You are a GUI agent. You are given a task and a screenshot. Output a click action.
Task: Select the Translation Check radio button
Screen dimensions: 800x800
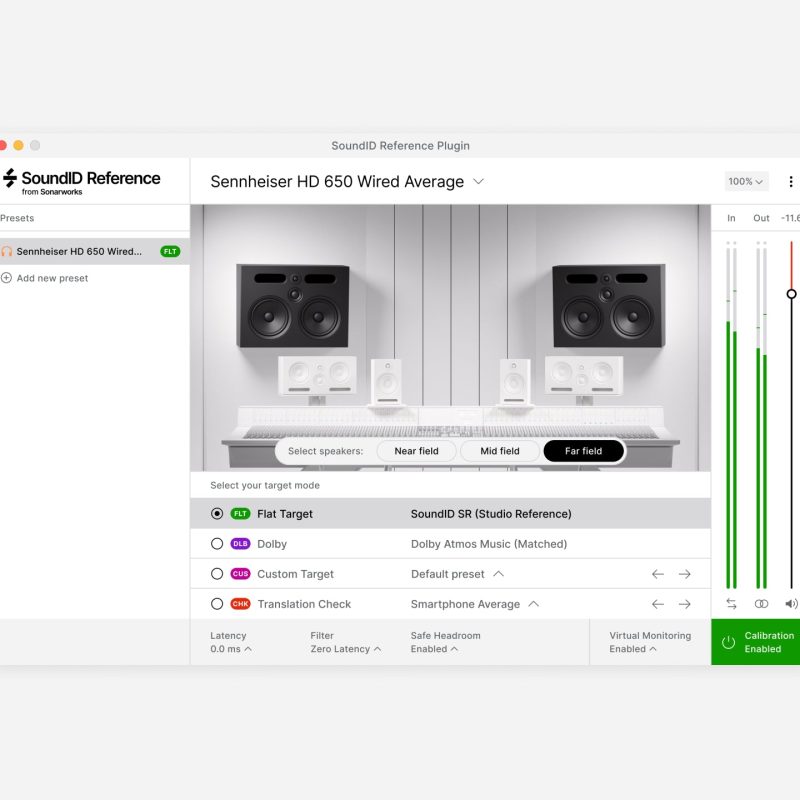tap(217, 604)
